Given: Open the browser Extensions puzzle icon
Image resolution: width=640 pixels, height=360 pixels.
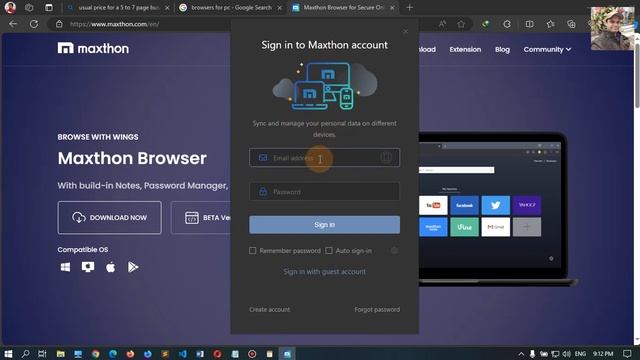Looking at the screenshot, I should pyautogui.click(x=507, y=24).
